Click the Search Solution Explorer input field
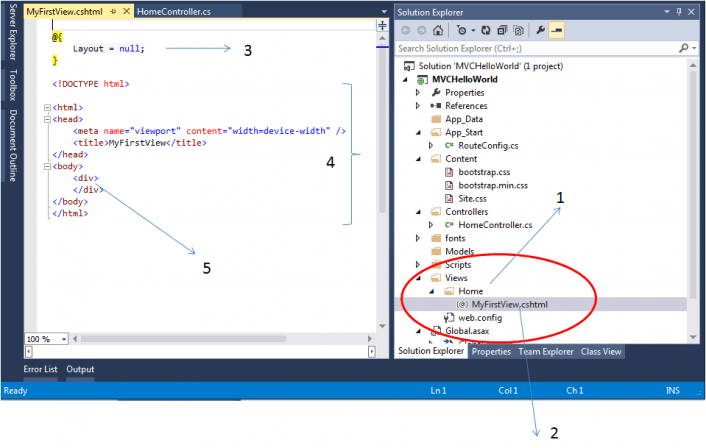 coord(536,48)
